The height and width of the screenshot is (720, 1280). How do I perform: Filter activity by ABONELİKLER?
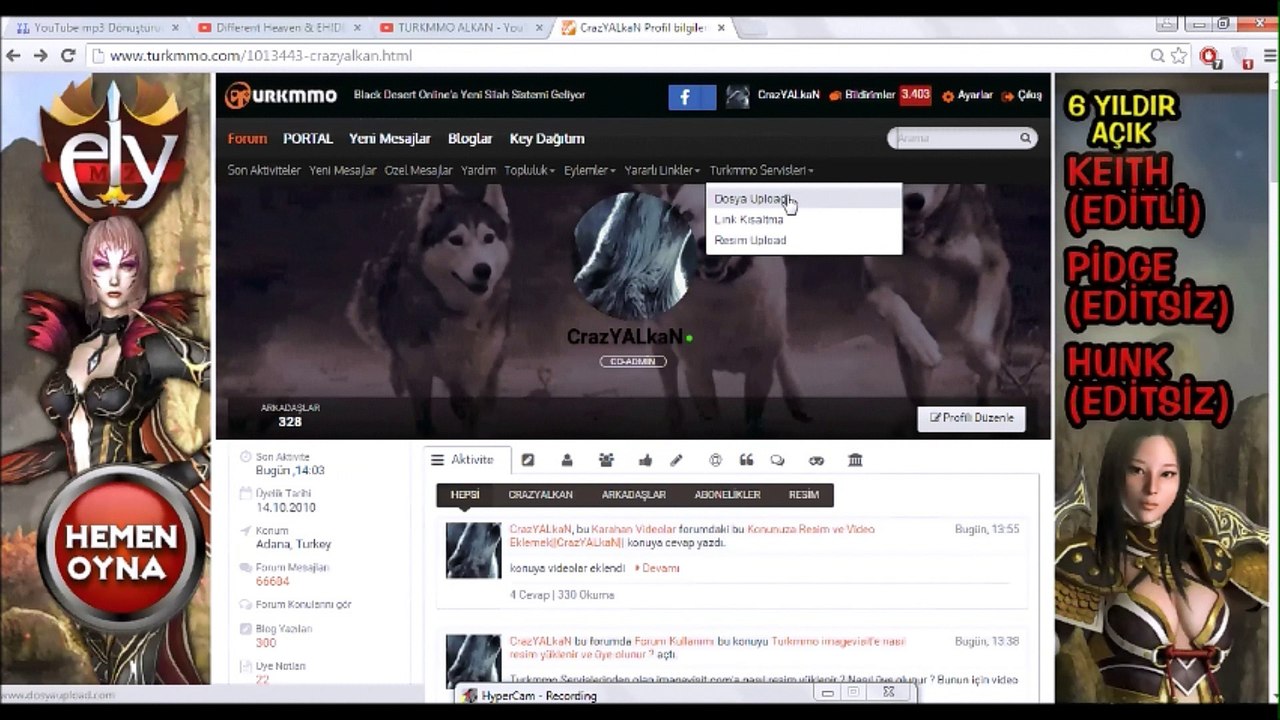pyautogui.click(x=728, y=495)
